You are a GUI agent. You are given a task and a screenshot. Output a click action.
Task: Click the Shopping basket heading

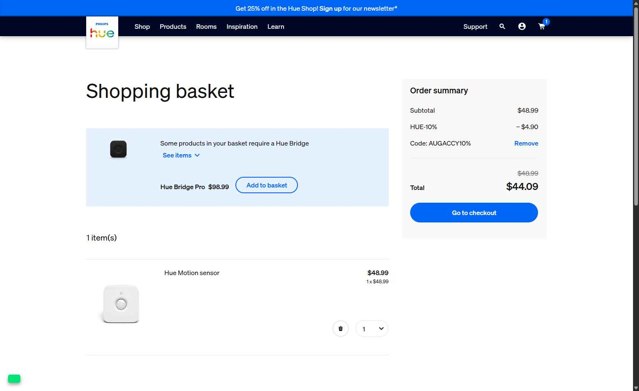pos(160,91)
